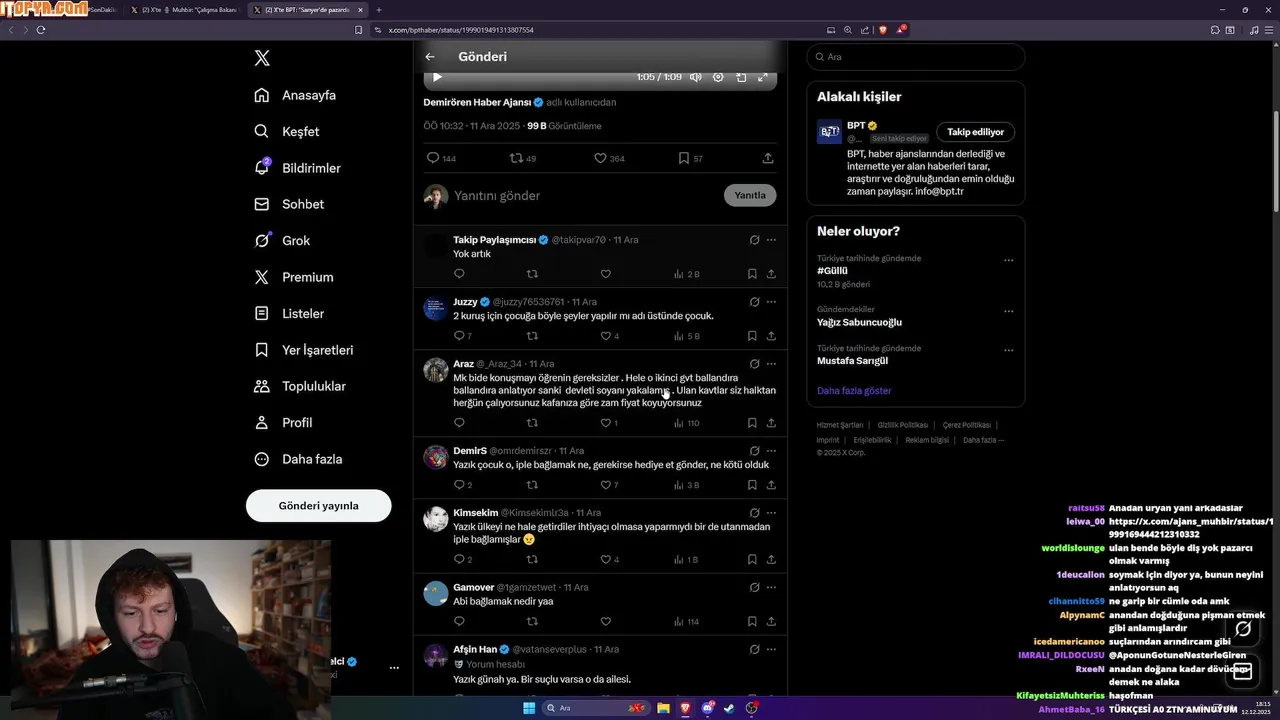Repost Araz's reply
This screenshot has width=1280, height=720.
(x=532, y=423)
